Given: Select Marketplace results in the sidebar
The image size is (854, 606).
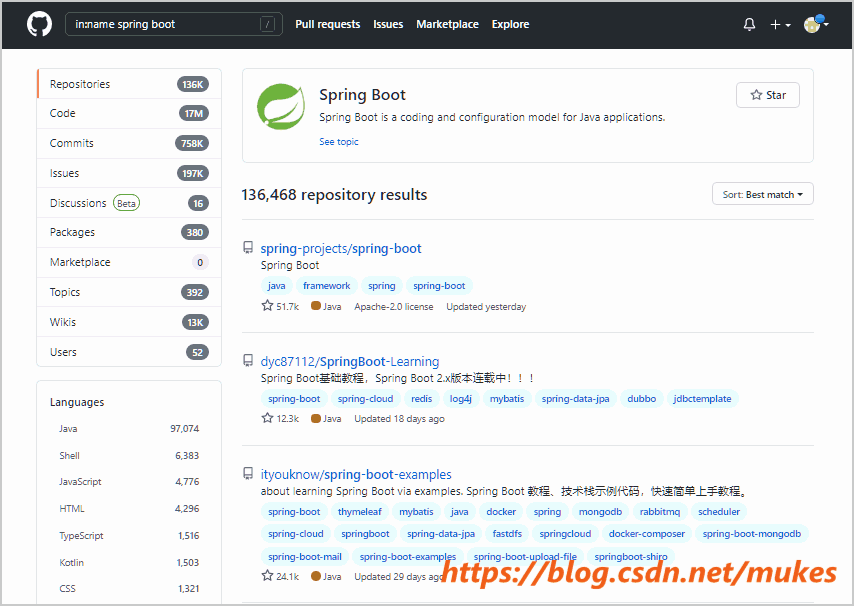Looking at the screenshot, I should tap(129, 262).
